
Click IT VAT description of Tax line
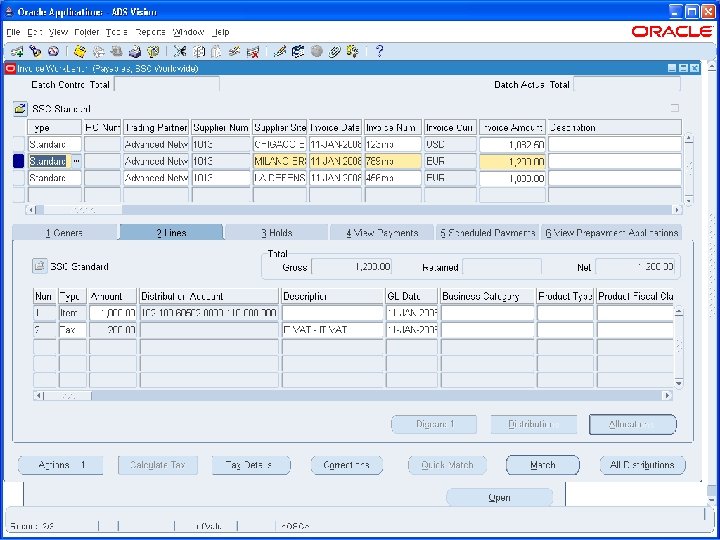click(332, 330)
